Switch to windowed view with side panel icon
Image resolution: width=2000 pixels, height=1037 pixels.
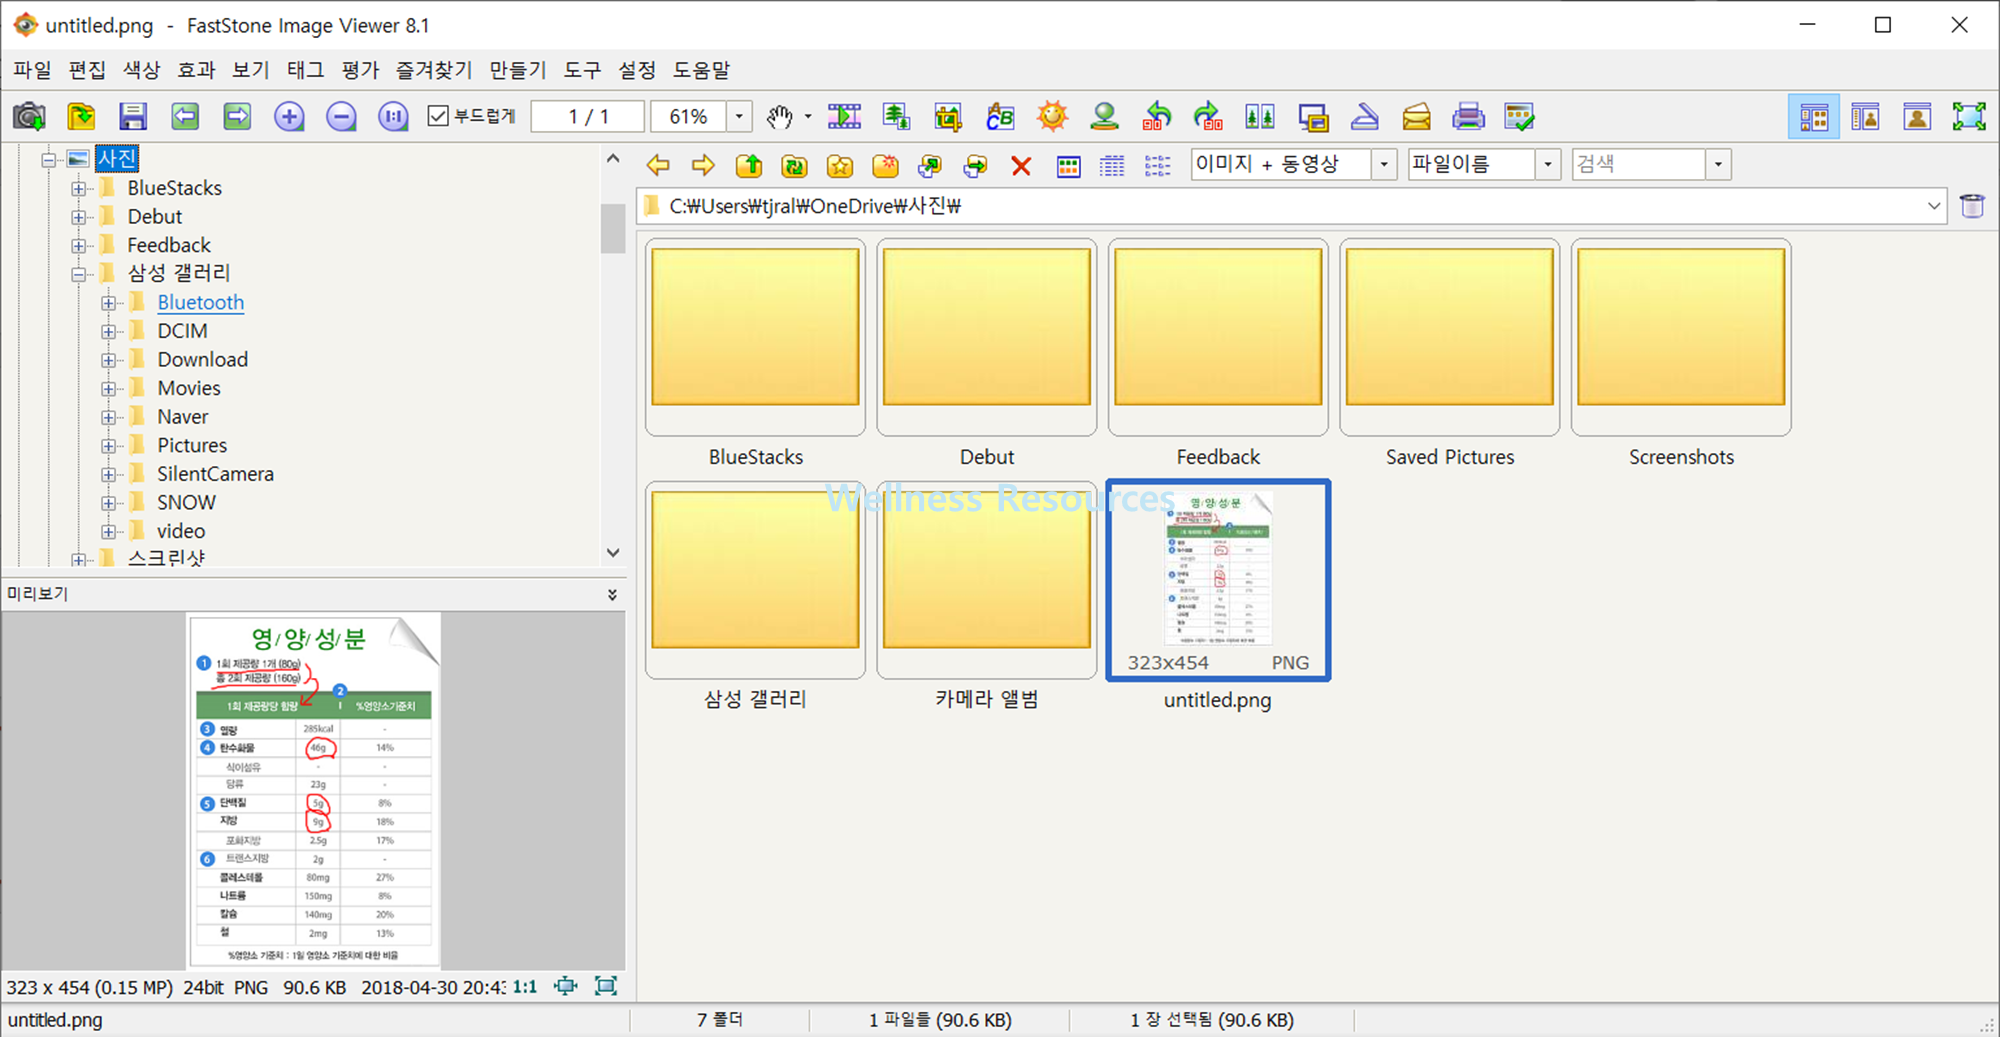pos(1865,116)
